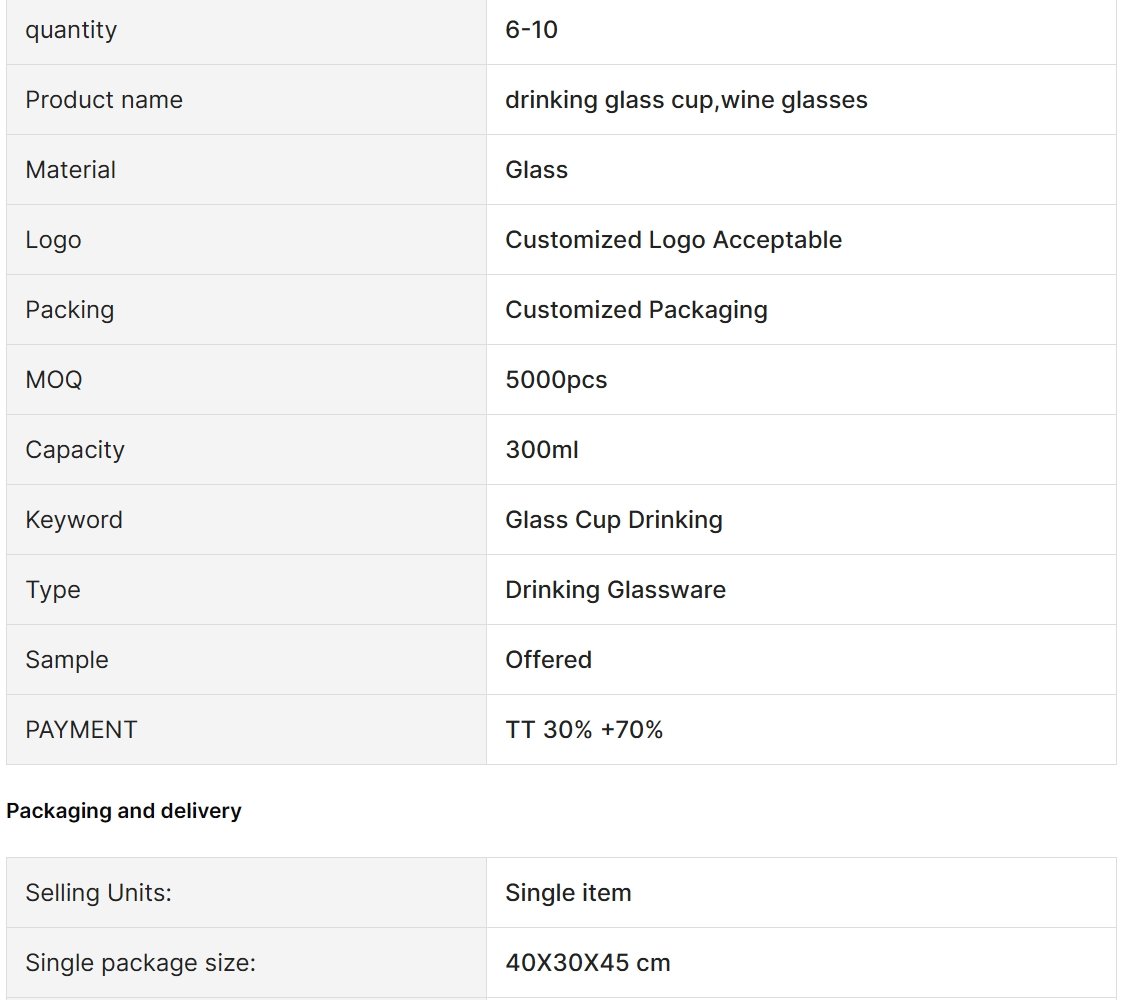
Task: Select the Customized Packaging value
Action: 636,310
